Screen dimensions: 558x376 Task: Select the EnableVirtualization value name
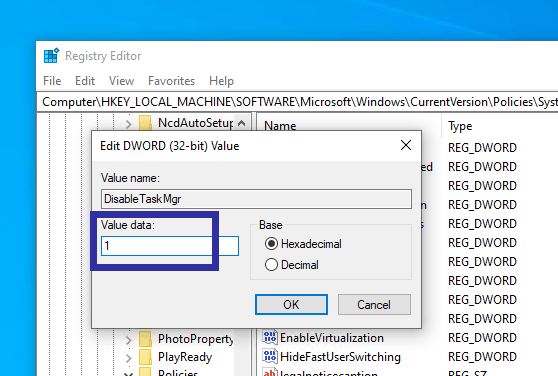332,338
